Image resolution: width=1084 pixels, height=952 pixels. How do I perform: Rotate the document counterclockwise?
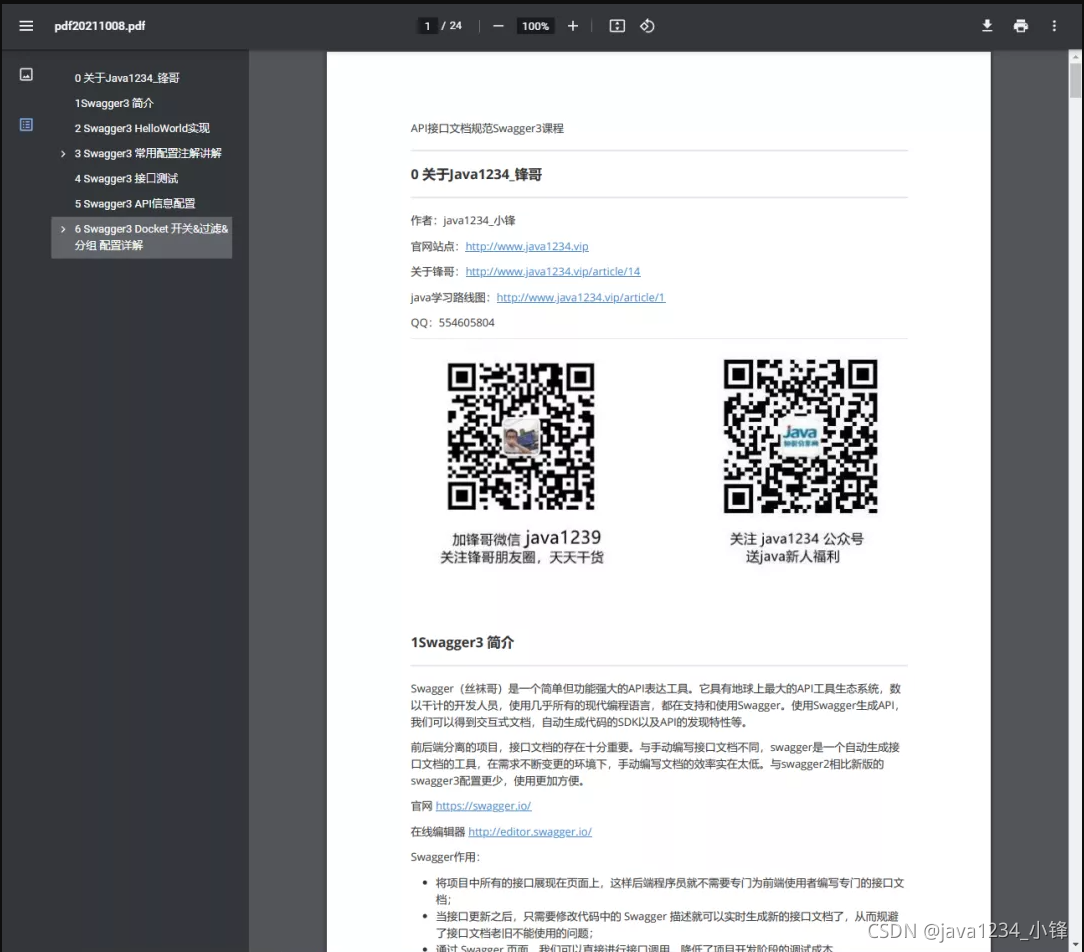tap(647, 26)
